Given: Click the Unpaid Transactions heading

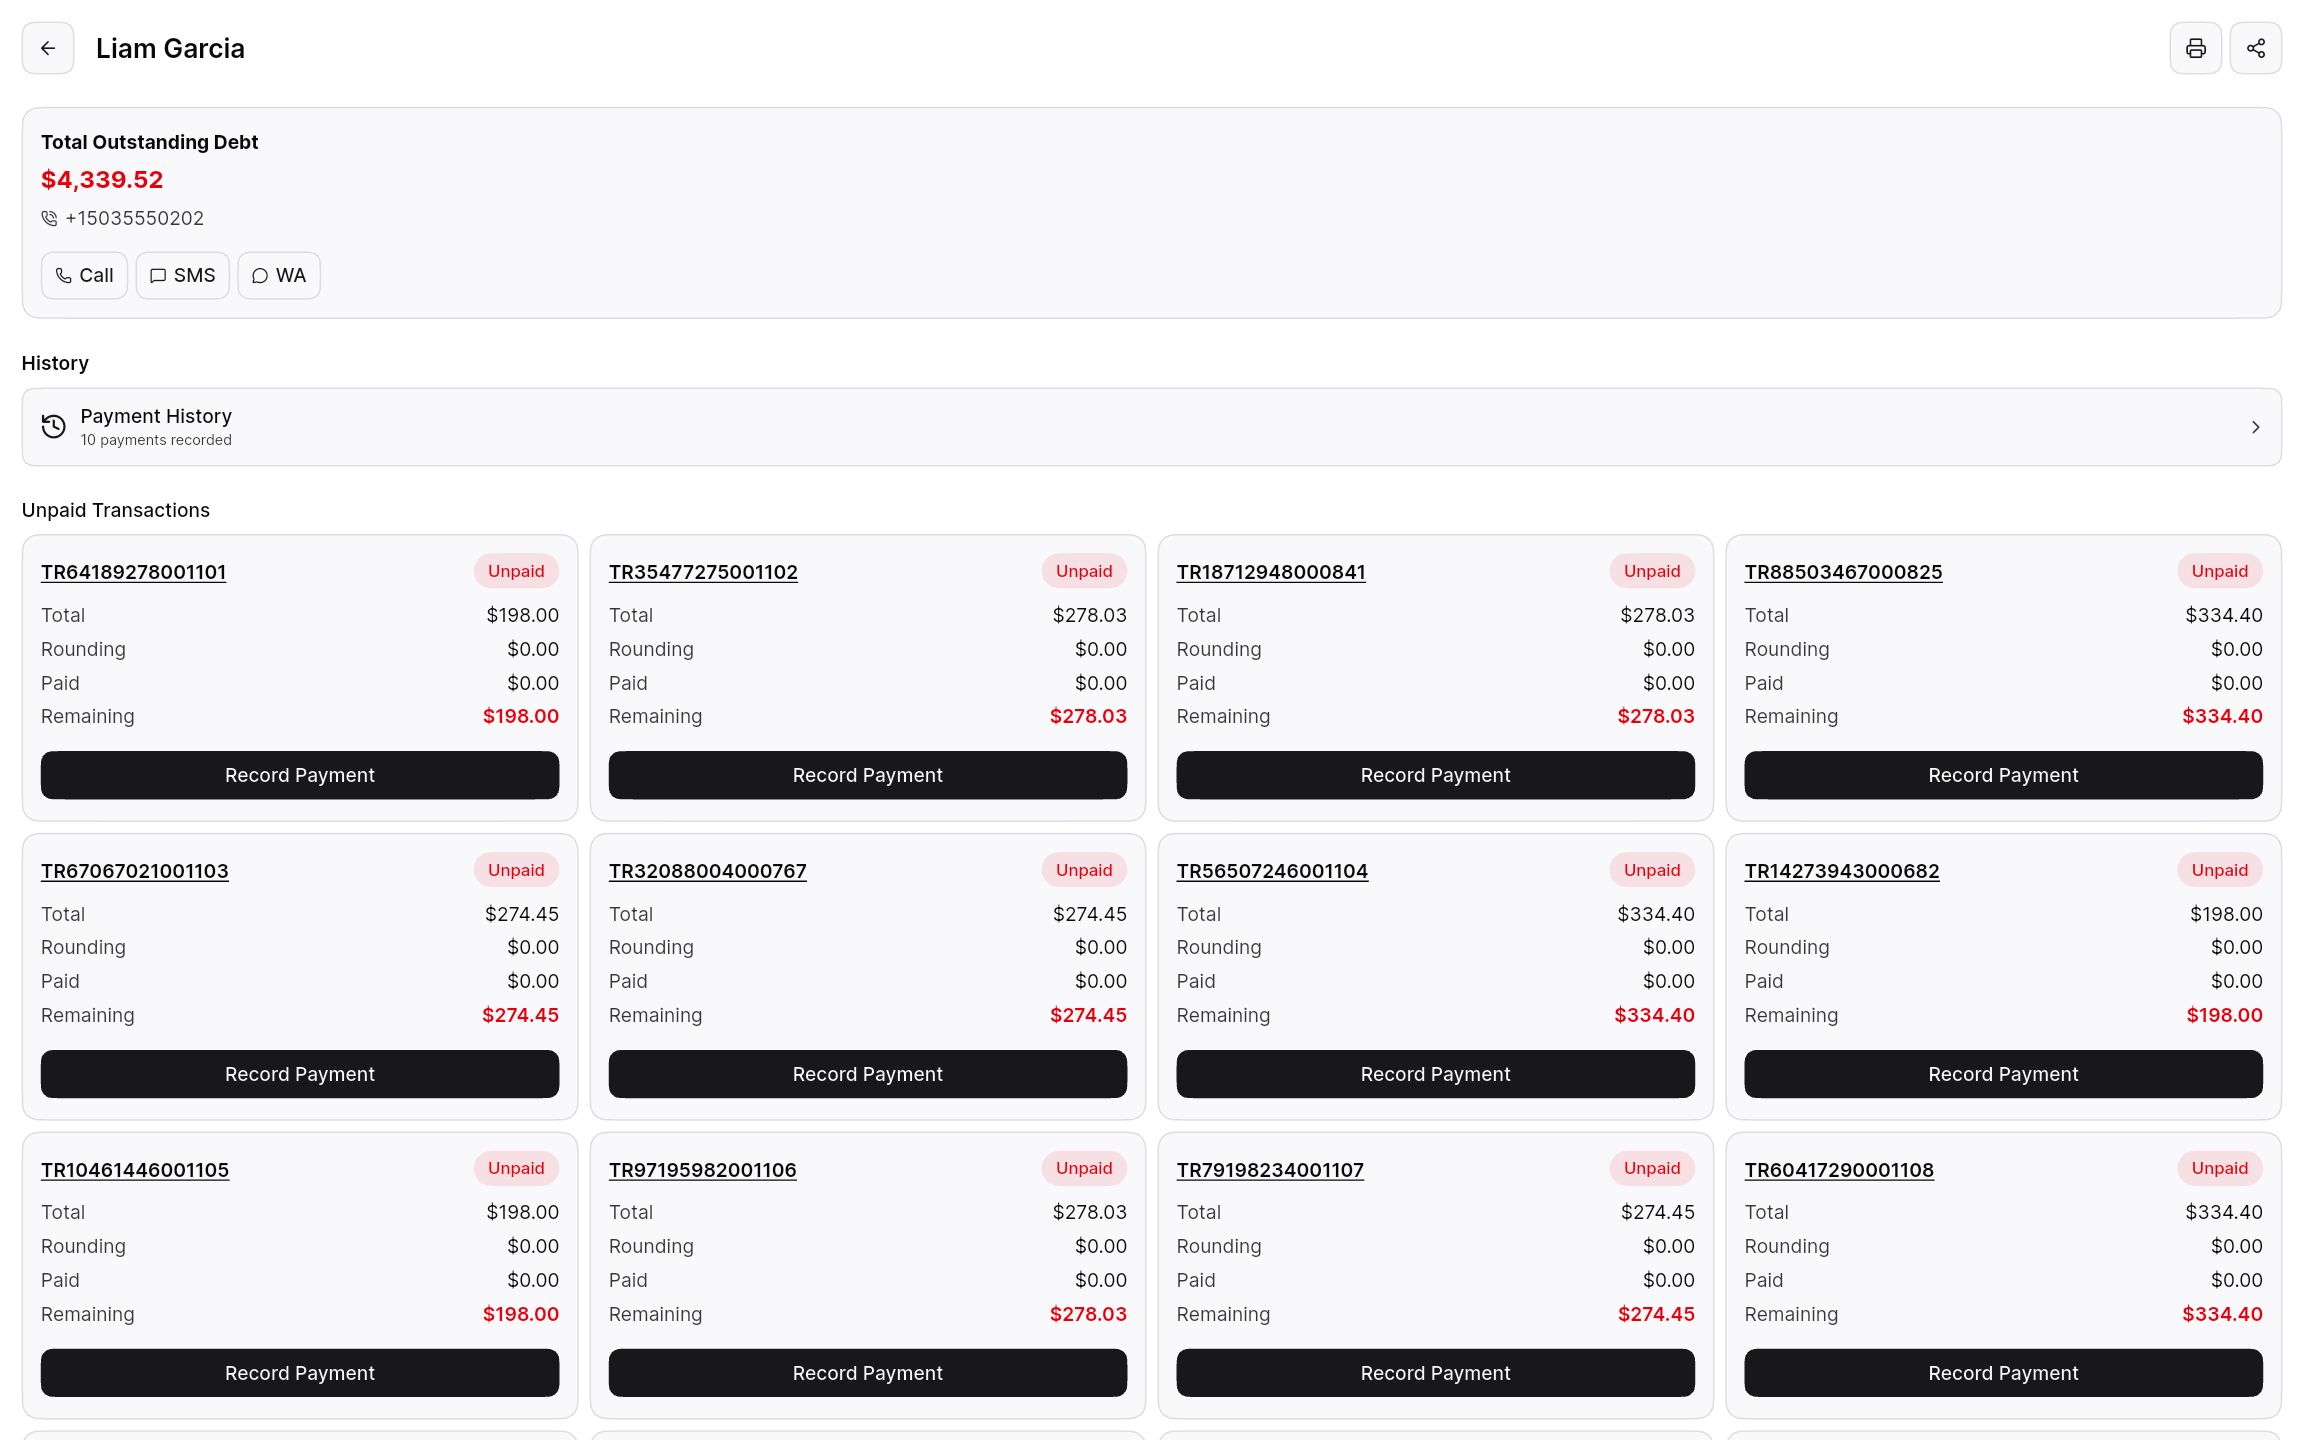Looking at the screenshot, I should click(x=116, y=510).
